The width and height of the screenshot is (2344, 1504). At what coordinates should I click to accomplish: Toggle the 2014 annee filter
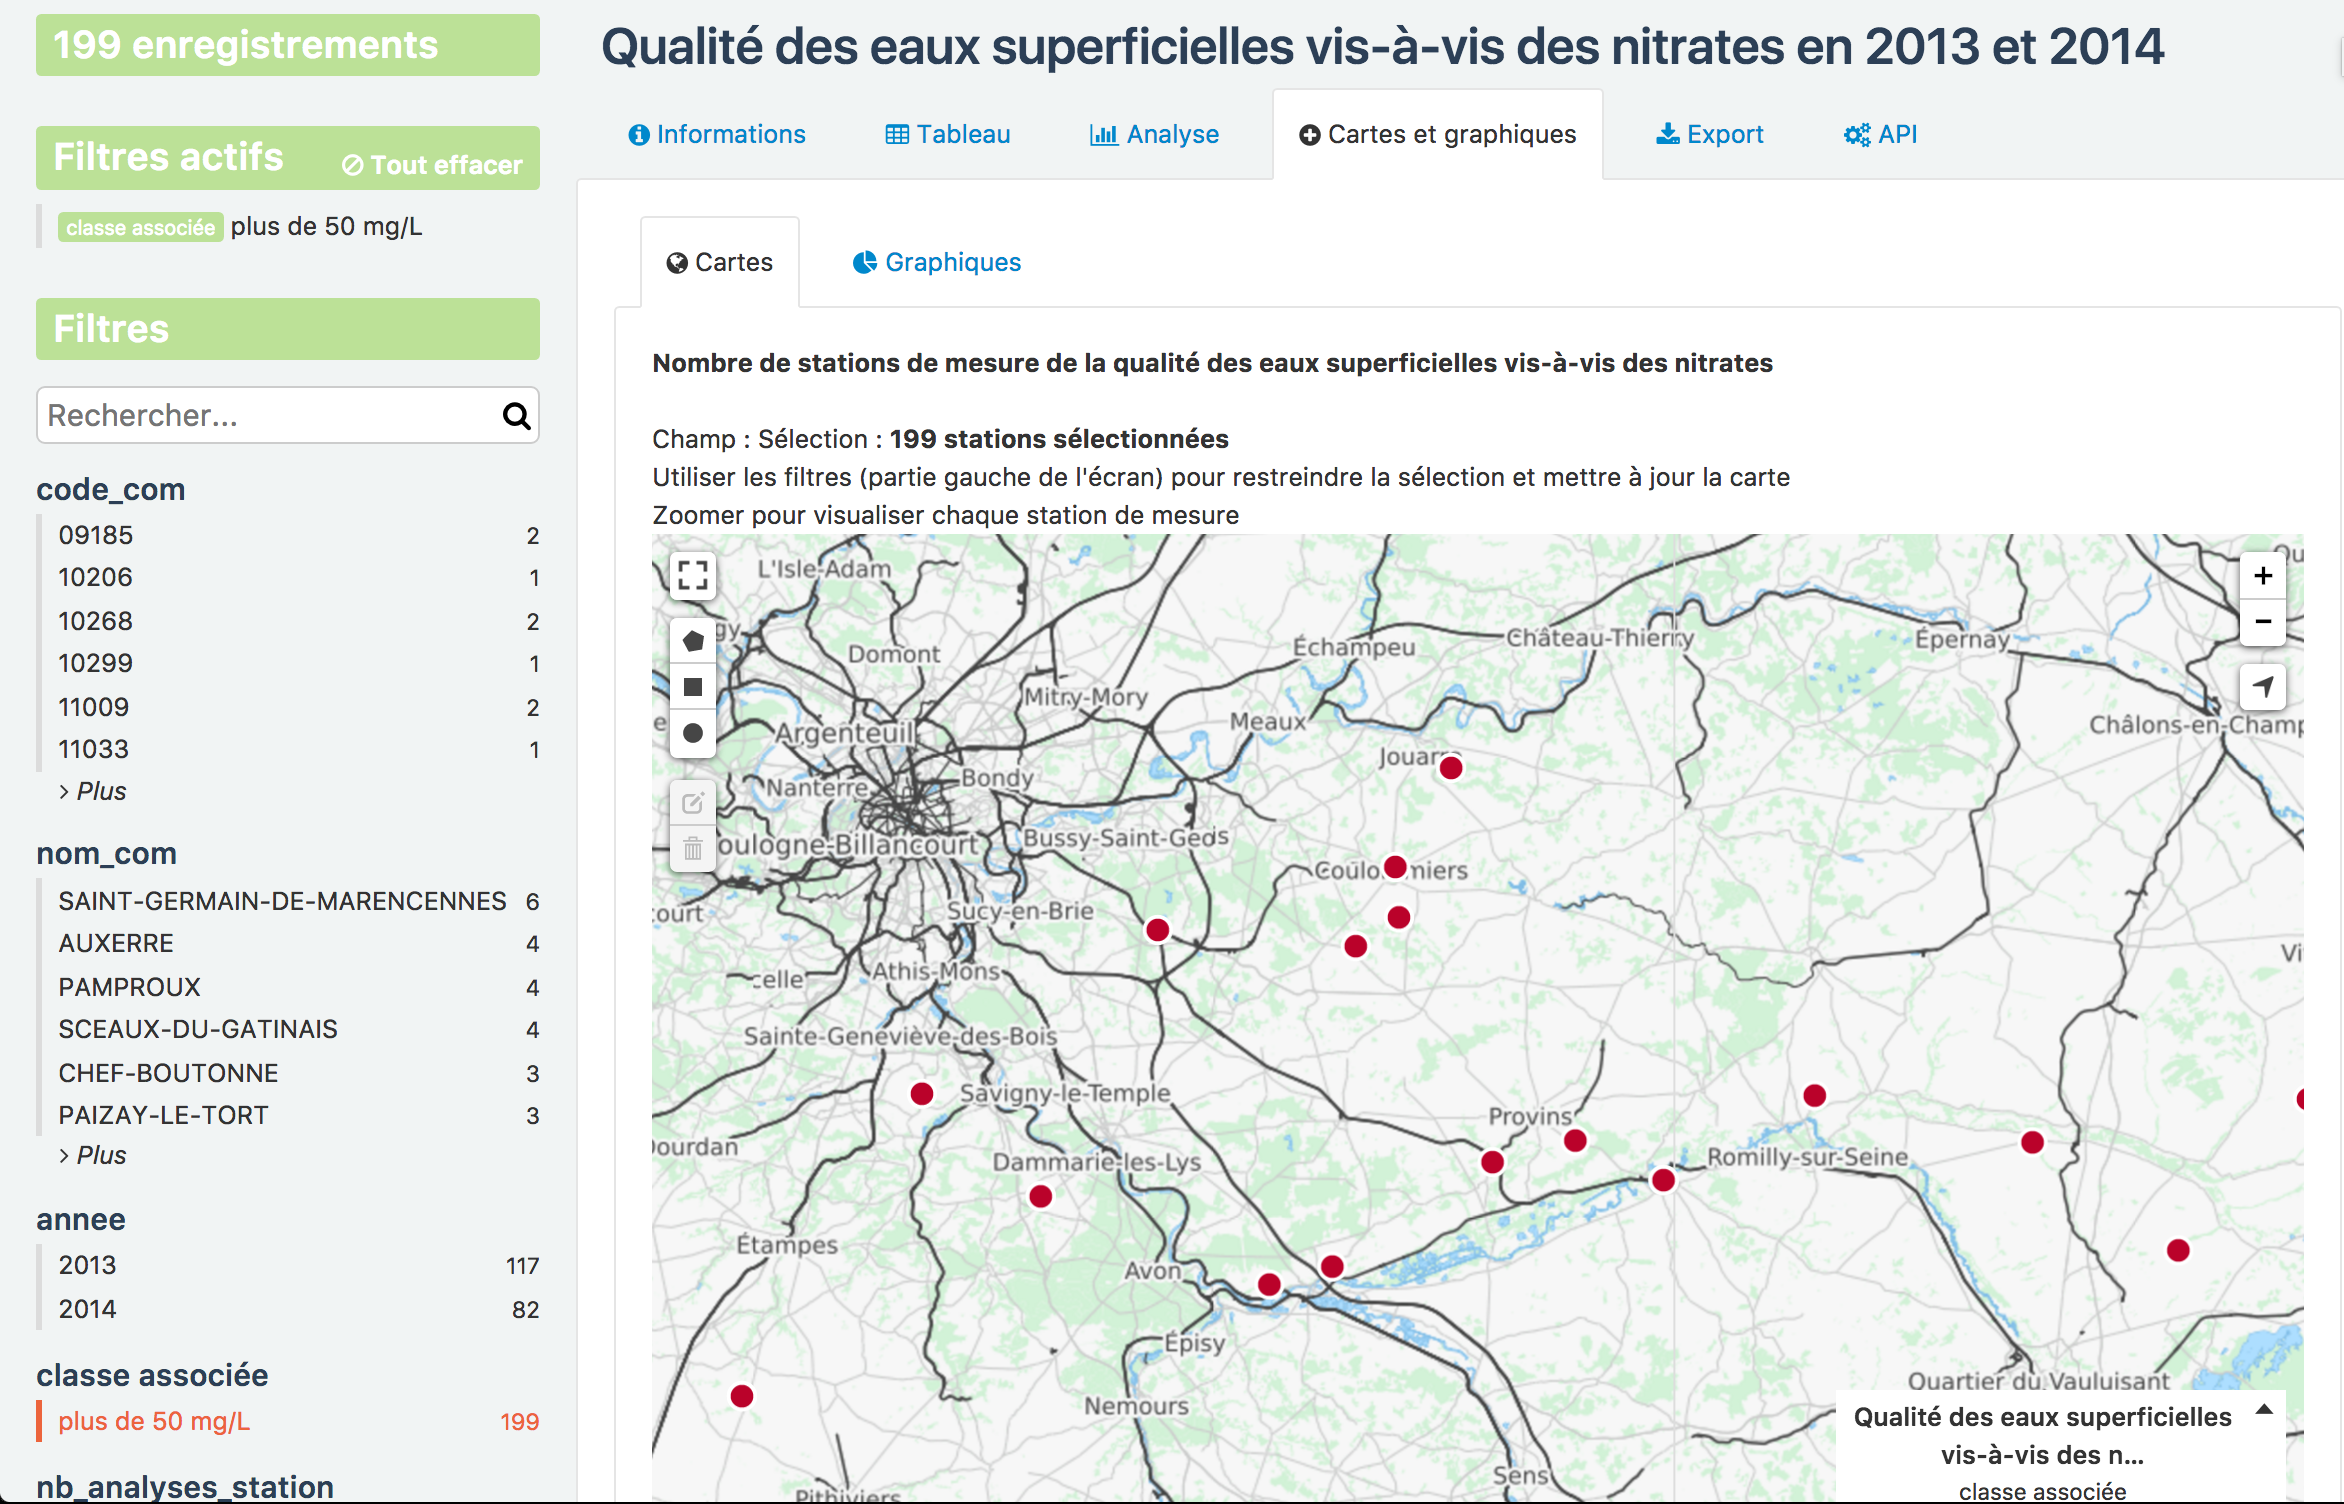click(88, 1309)
